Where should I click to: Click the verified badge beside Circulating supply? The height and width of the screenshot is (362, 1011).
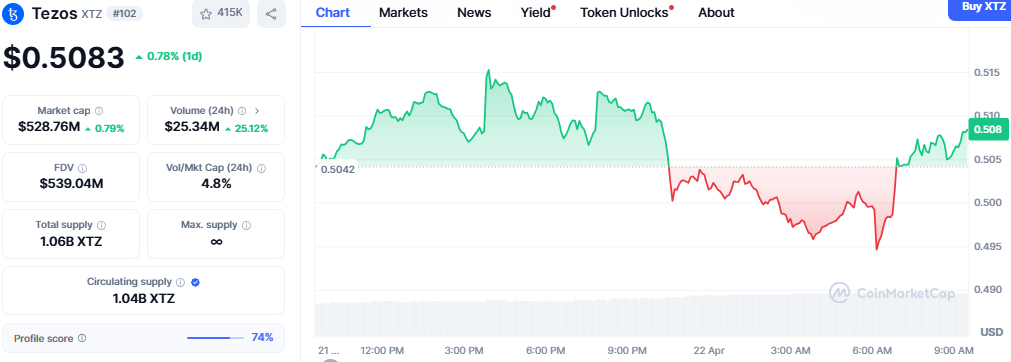195,282
